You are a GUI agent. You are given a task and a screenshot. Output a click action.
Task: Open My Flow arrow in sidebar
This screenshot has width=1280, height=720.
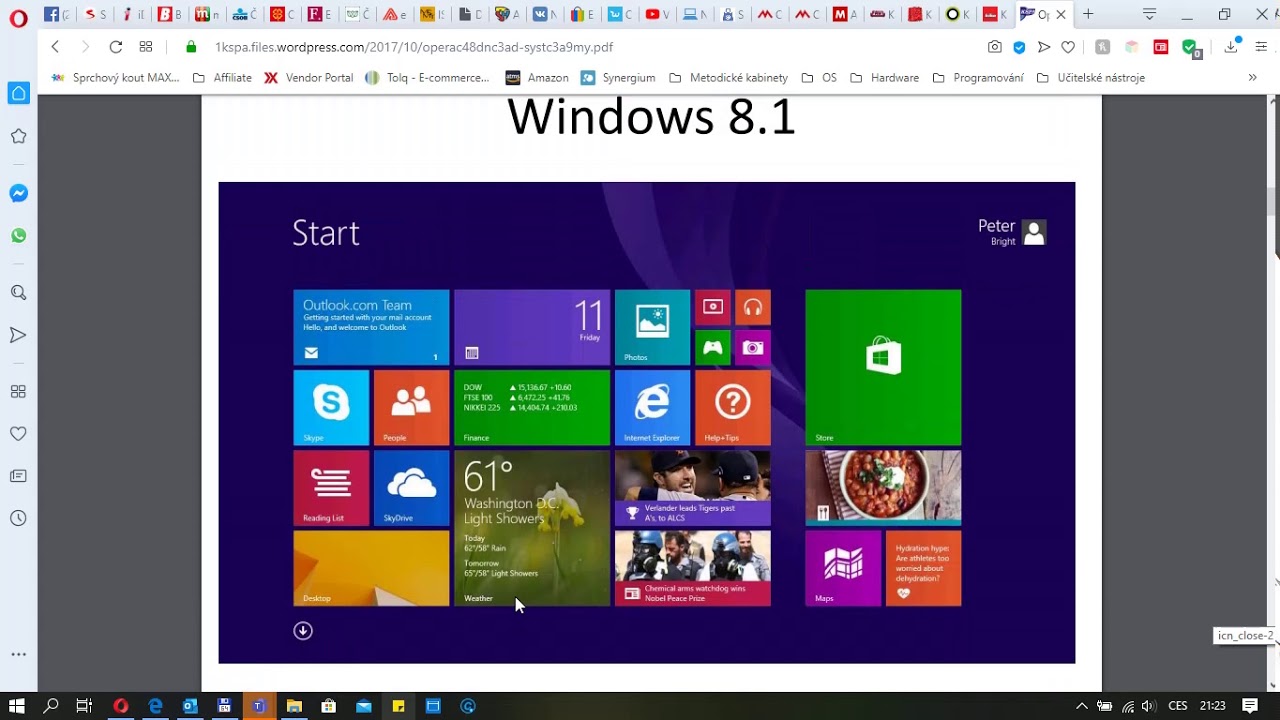click(x=18, y=335)
